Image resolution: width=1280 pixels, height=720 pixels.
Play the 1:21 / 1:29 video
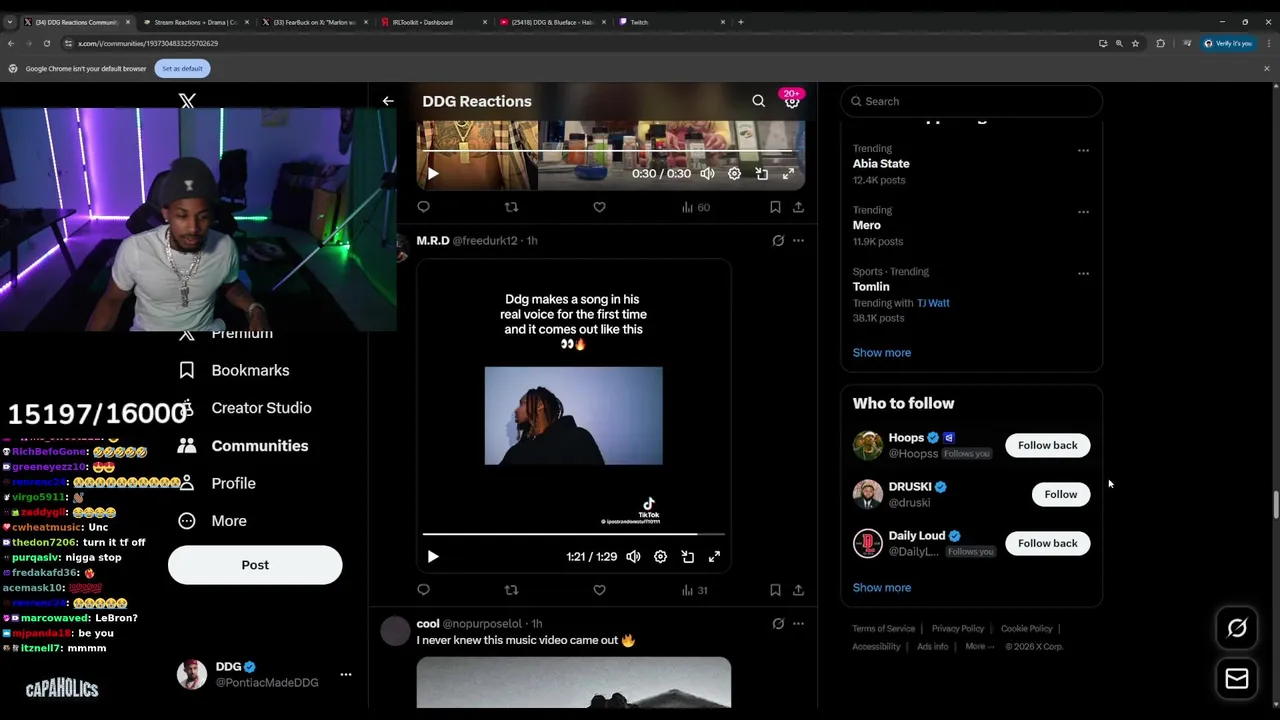pyautogui.click(x=433, y=556)
